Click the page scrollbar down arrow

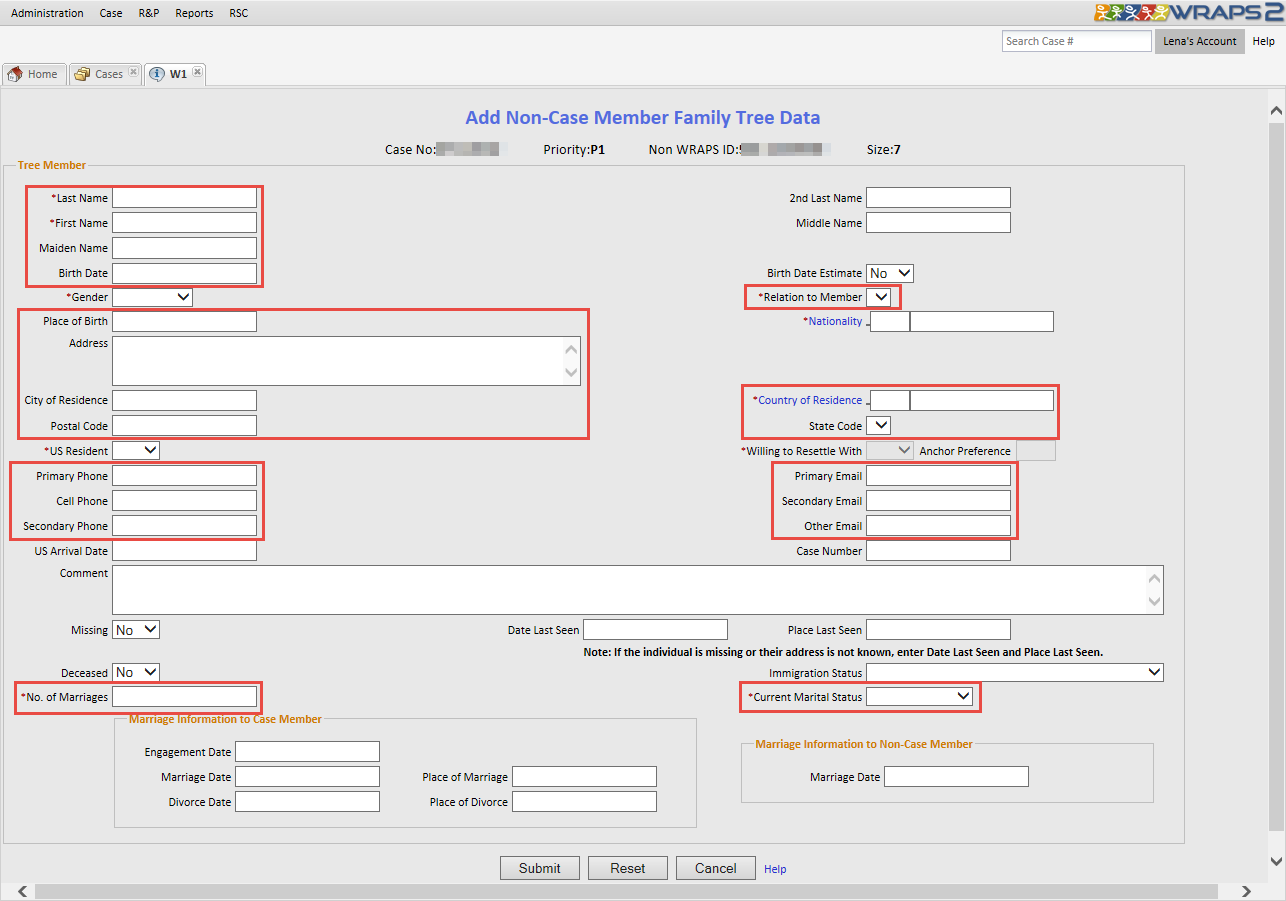point(1276,862)
